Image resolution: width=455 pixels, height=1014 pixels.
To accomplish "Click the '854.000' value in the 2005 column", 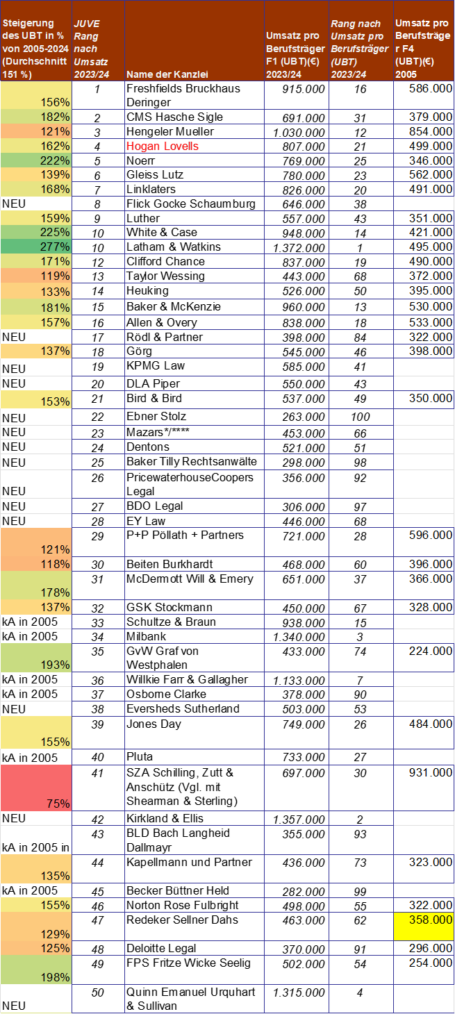I will pyautogui.click(x=424, y=131).
